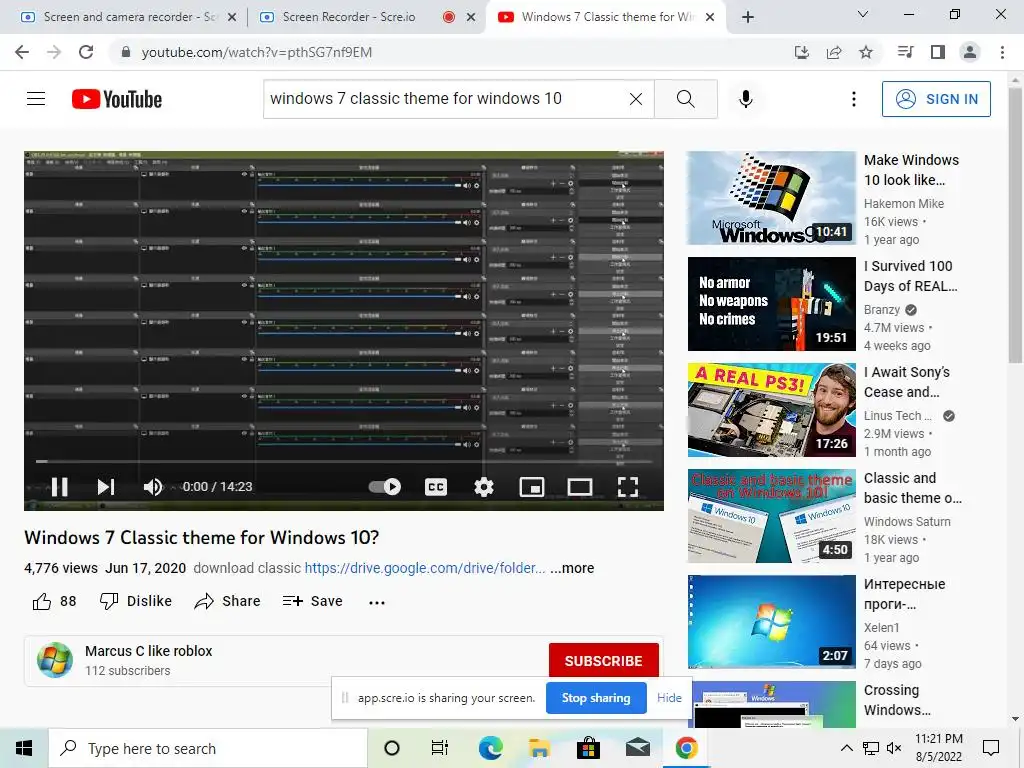Open the Classic and basic theme video title
Image resolution: width=1024 pixels, height=768 pixels.
pyautogui.click(x=912, y=488)
